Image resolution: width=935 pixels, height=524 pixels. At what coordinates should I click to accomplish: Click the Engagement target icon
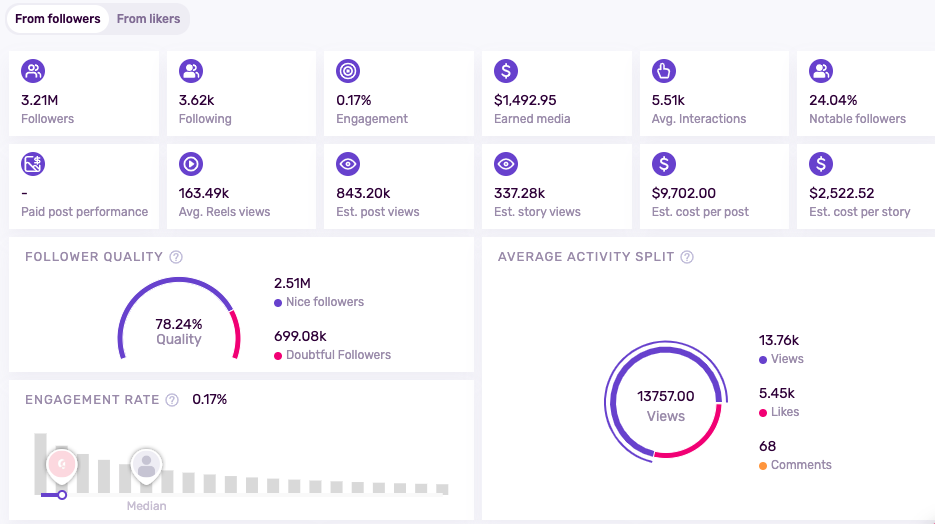pos(348,71)
